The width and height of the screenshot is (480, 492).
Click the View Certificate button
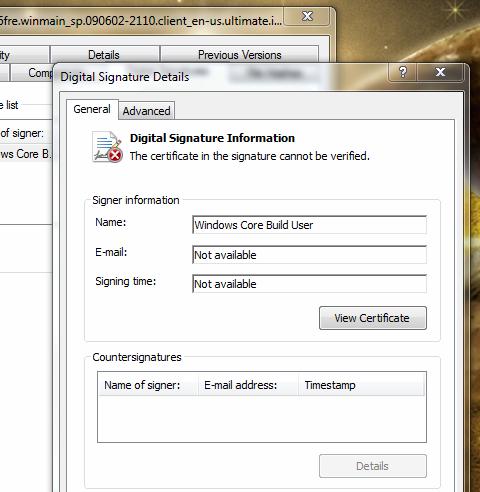point(373,318)
